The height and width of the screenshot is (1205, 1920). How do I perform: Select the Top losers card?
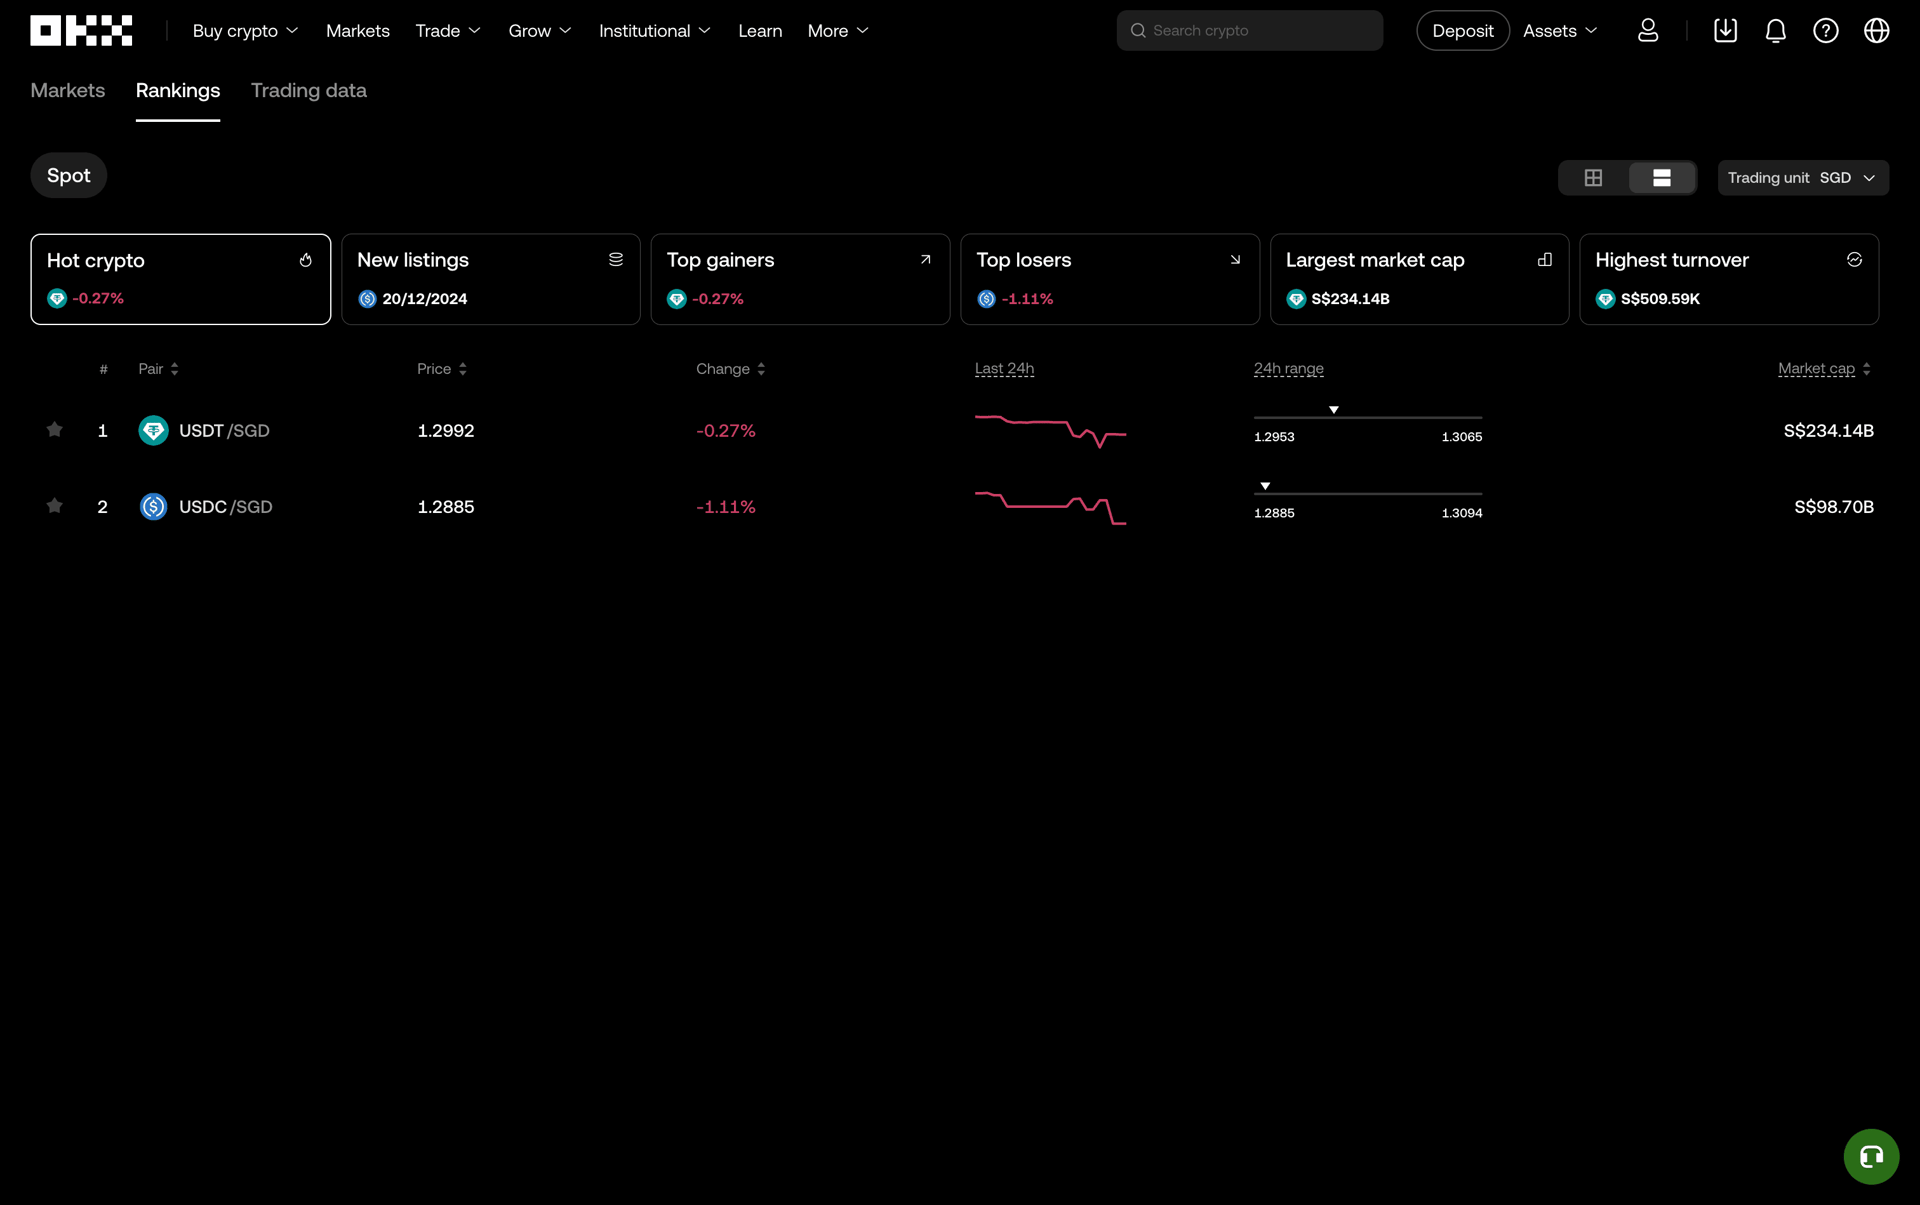click(x=1110, y=279)
